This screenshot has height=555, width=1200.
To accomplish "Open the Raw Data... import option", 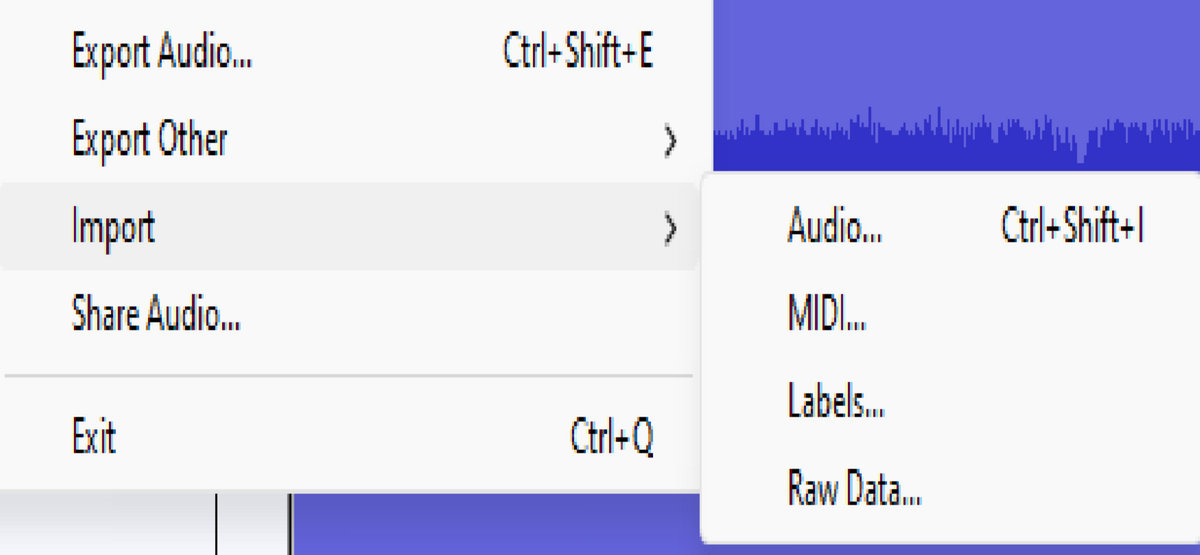I will pyautogui.click(x=854, y=489).
